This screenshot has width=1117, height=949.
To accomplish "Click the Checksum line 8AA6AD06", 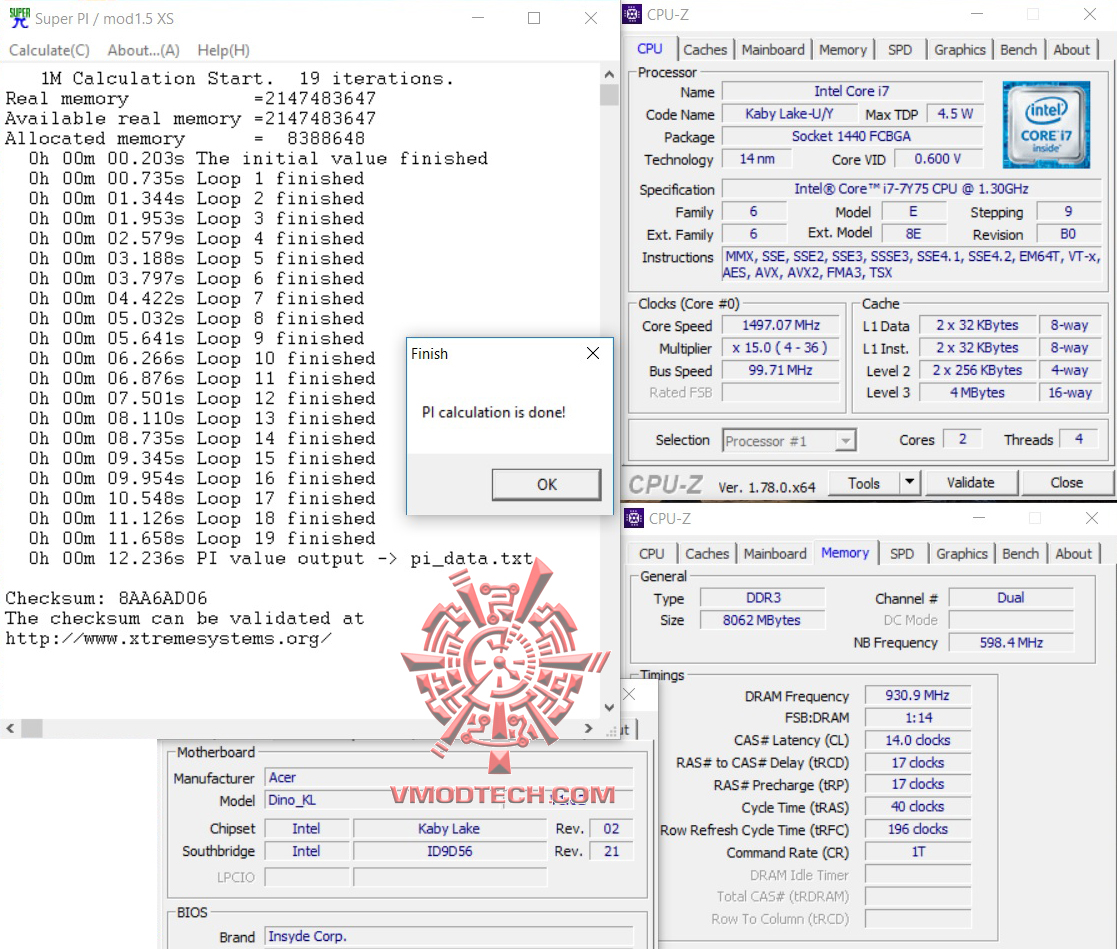I will (106, 598).
